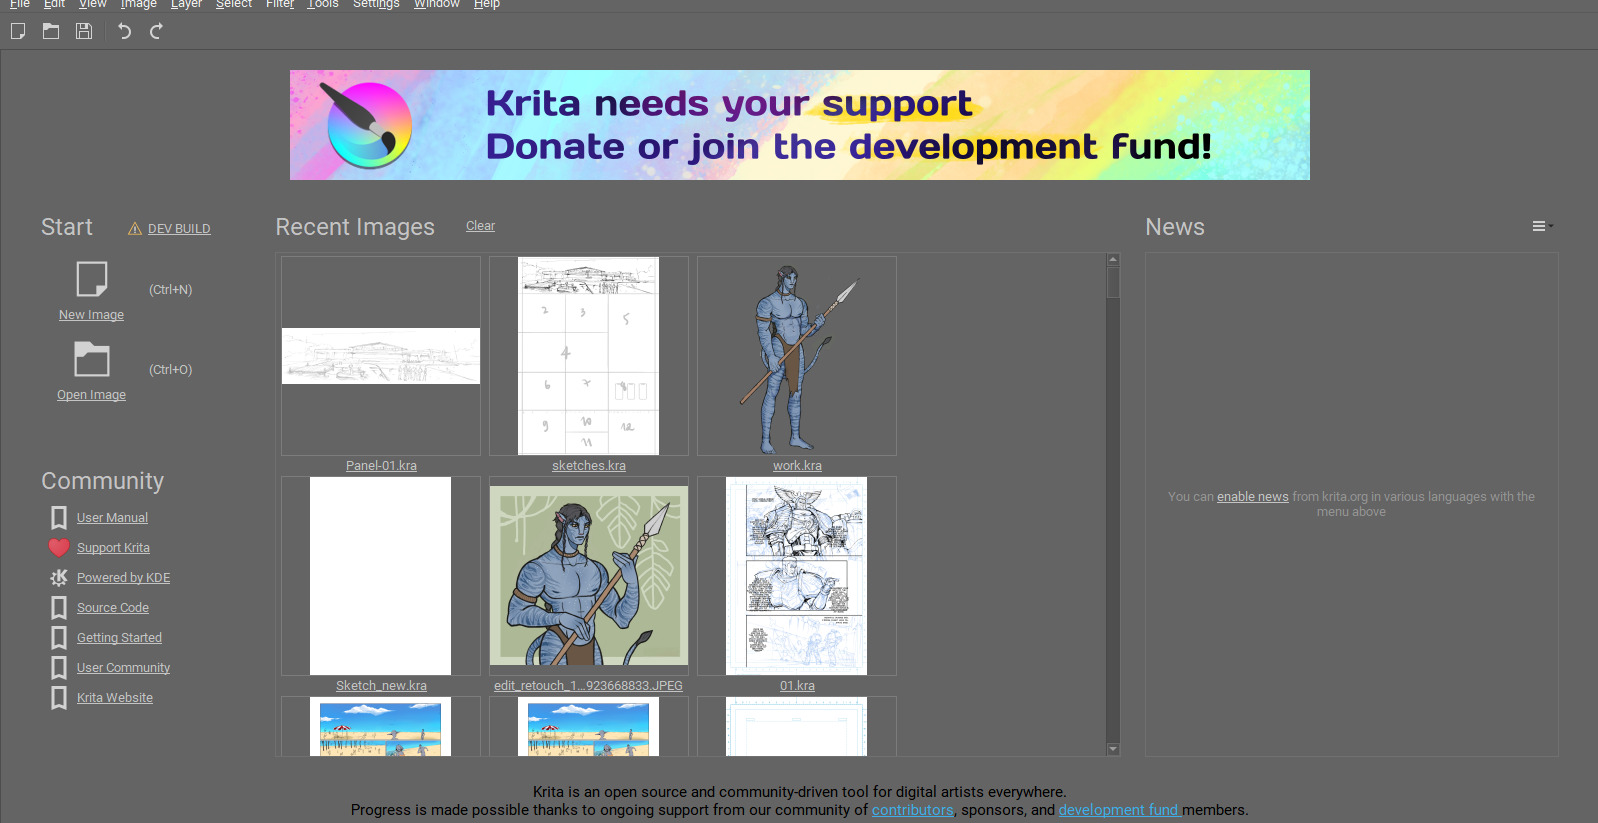The height and width of the screenshot is (823, 1598).
Task: Open the Select menu
Action: (x=234, y=4)
